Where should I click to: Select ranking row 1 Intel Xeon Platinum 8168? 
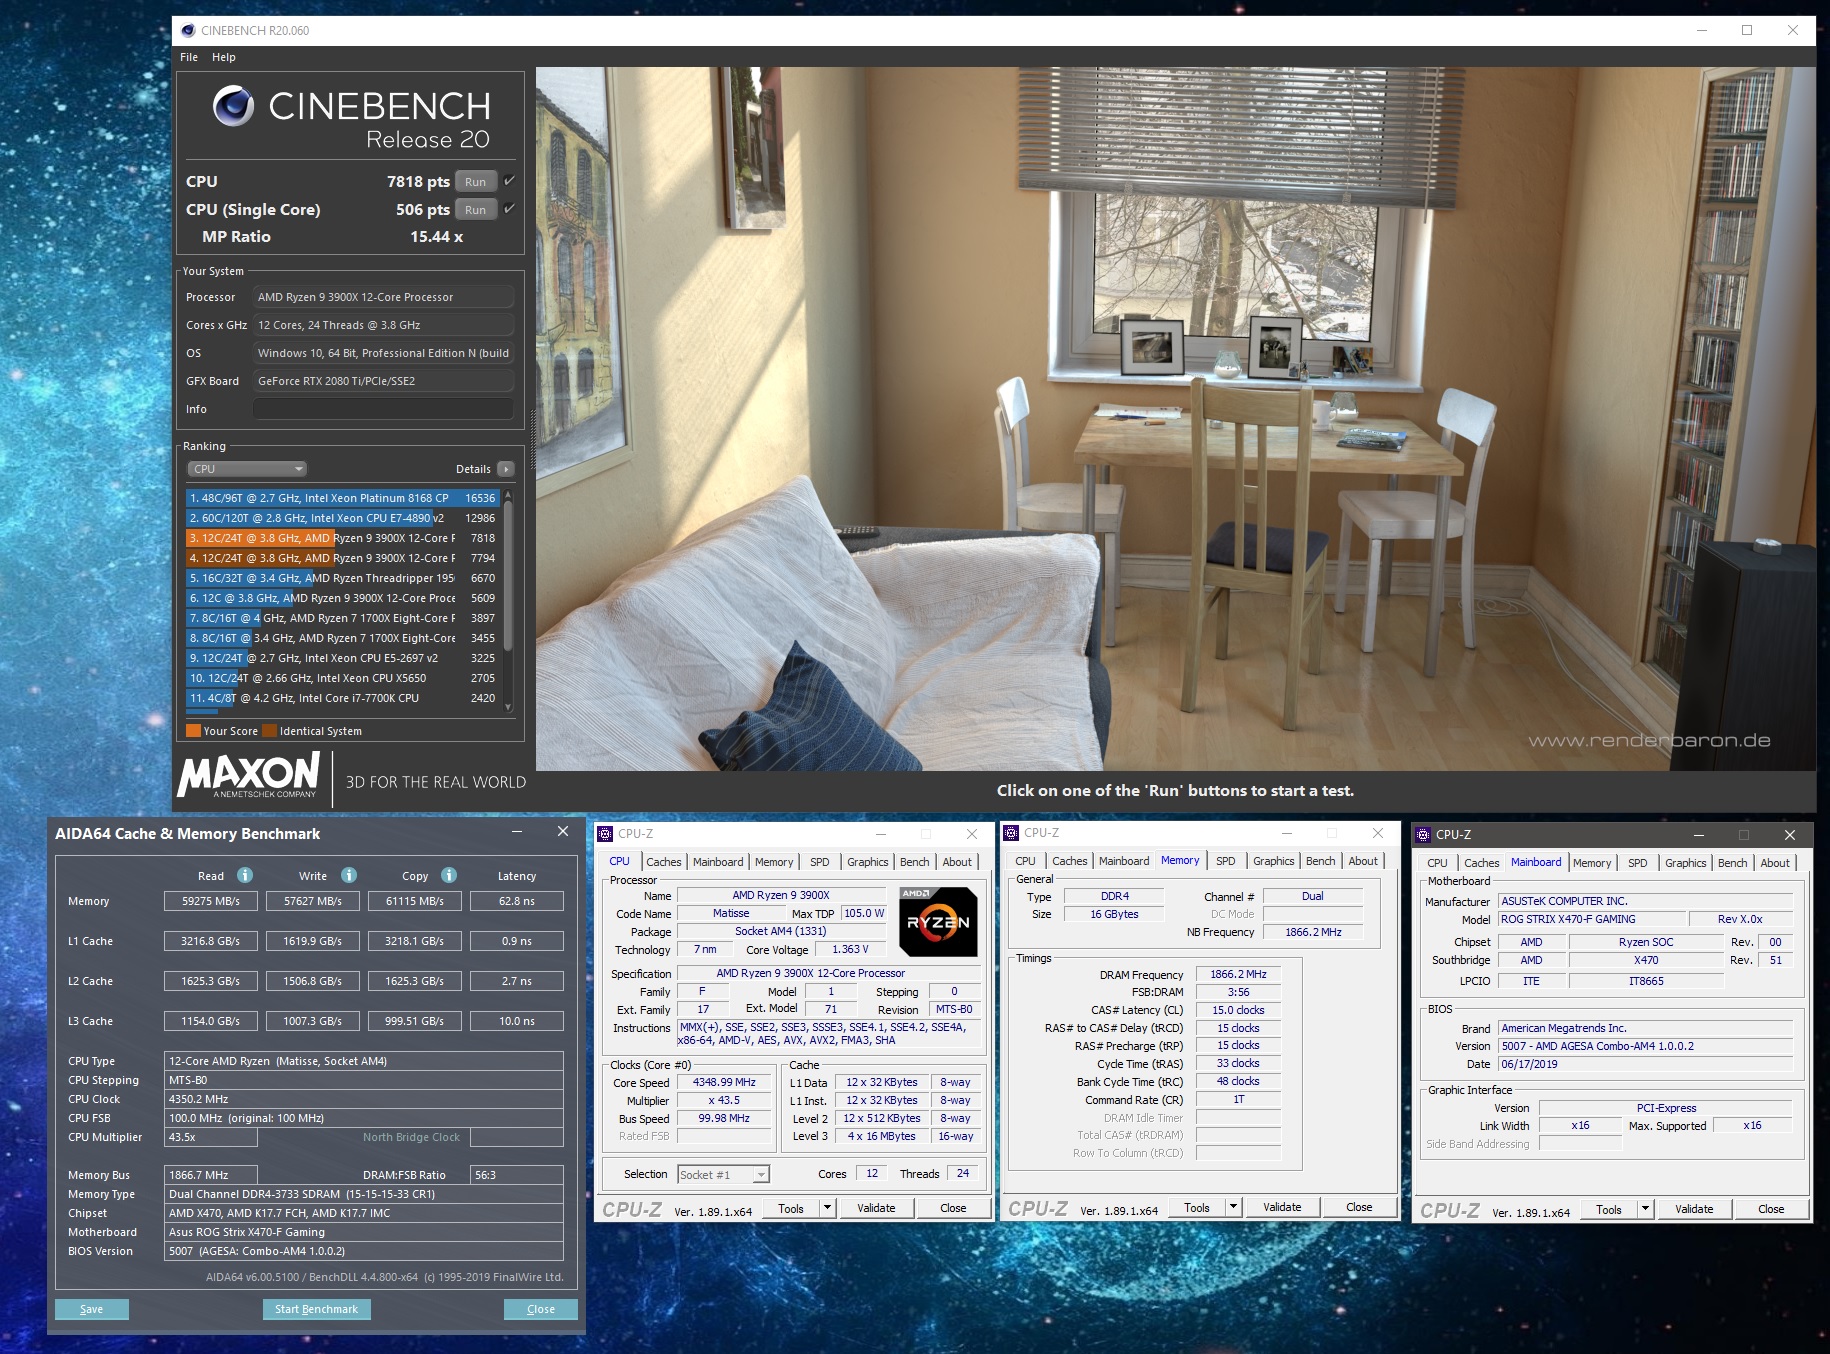tap(343, 498)
